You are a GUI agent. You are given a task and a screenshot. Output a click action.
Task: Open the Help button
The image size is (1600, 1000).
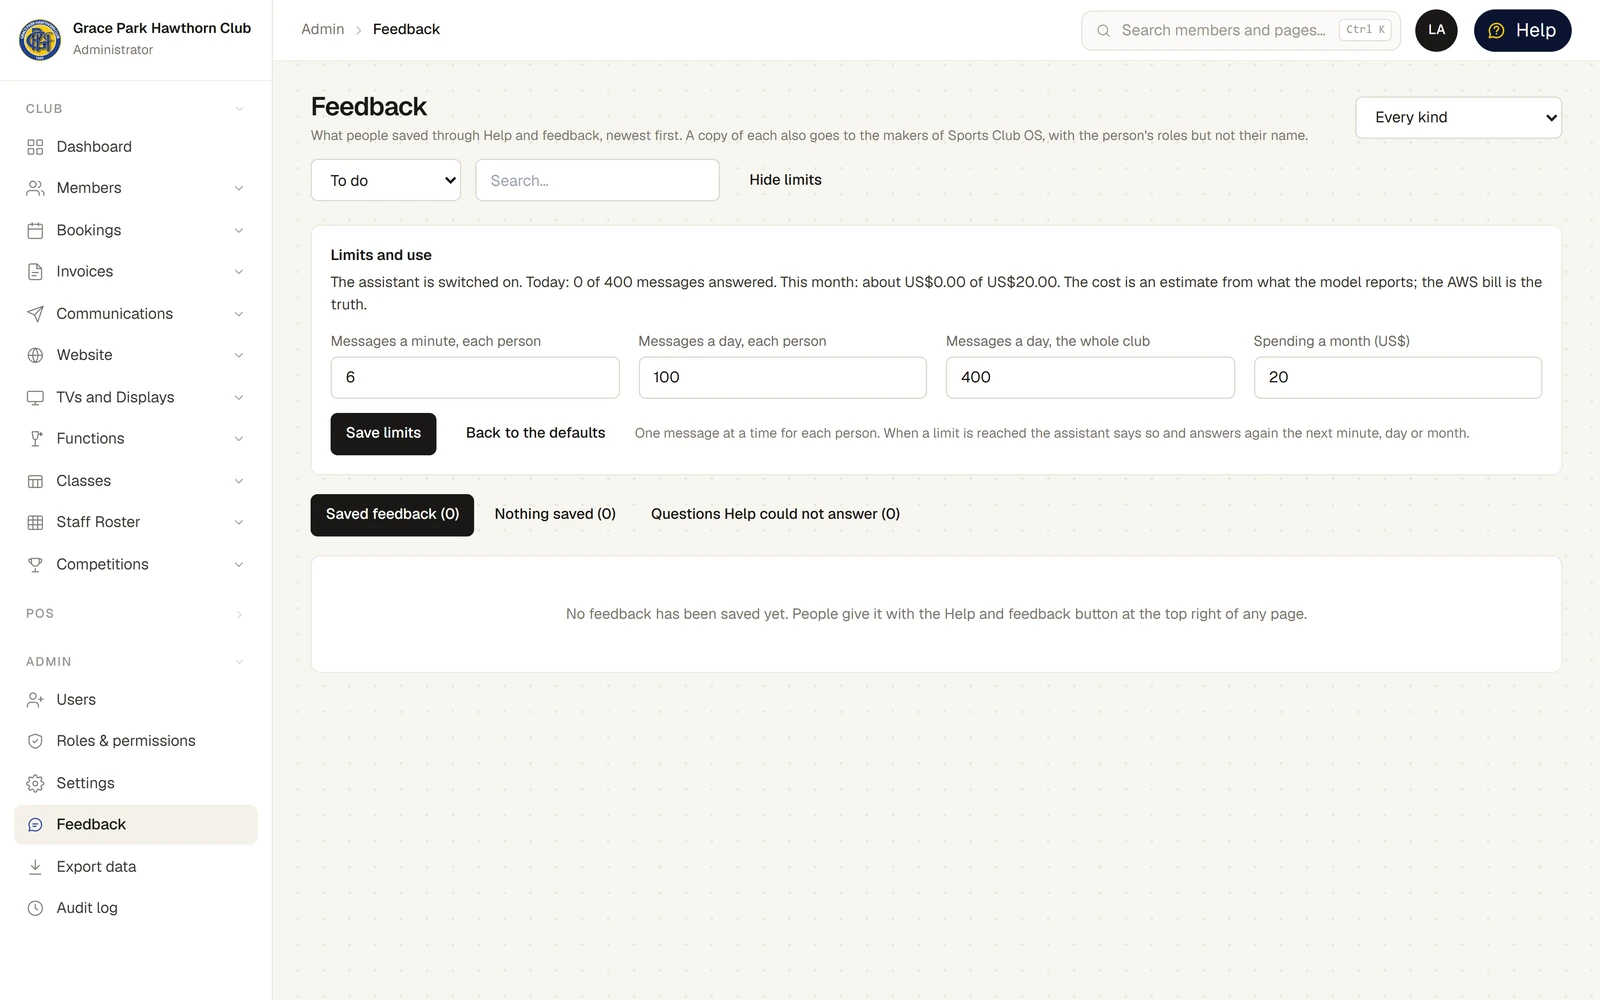[1522, 30]
